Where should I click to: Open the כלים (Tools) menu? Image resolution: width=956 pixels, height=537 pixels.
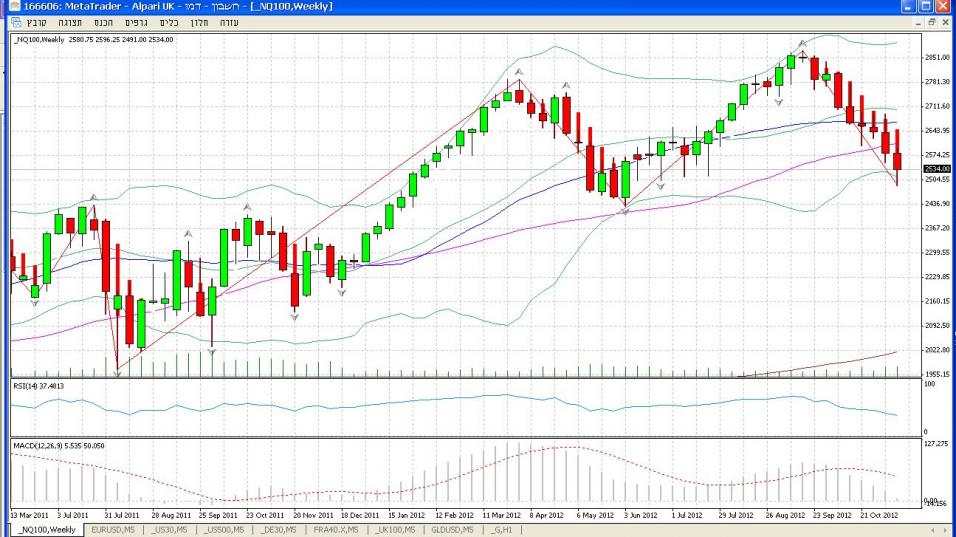[x=167, y=21]
